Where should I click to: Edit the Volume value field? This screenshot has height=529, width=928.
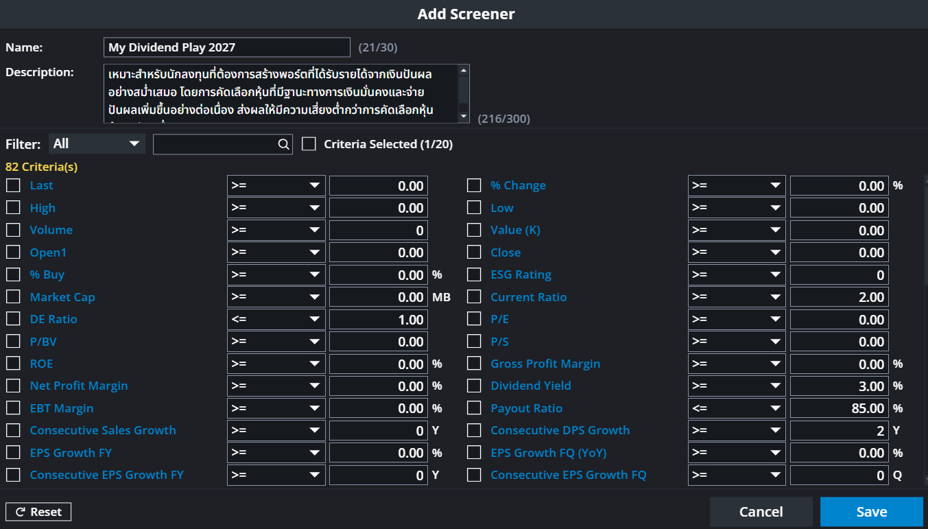[378, 230]
